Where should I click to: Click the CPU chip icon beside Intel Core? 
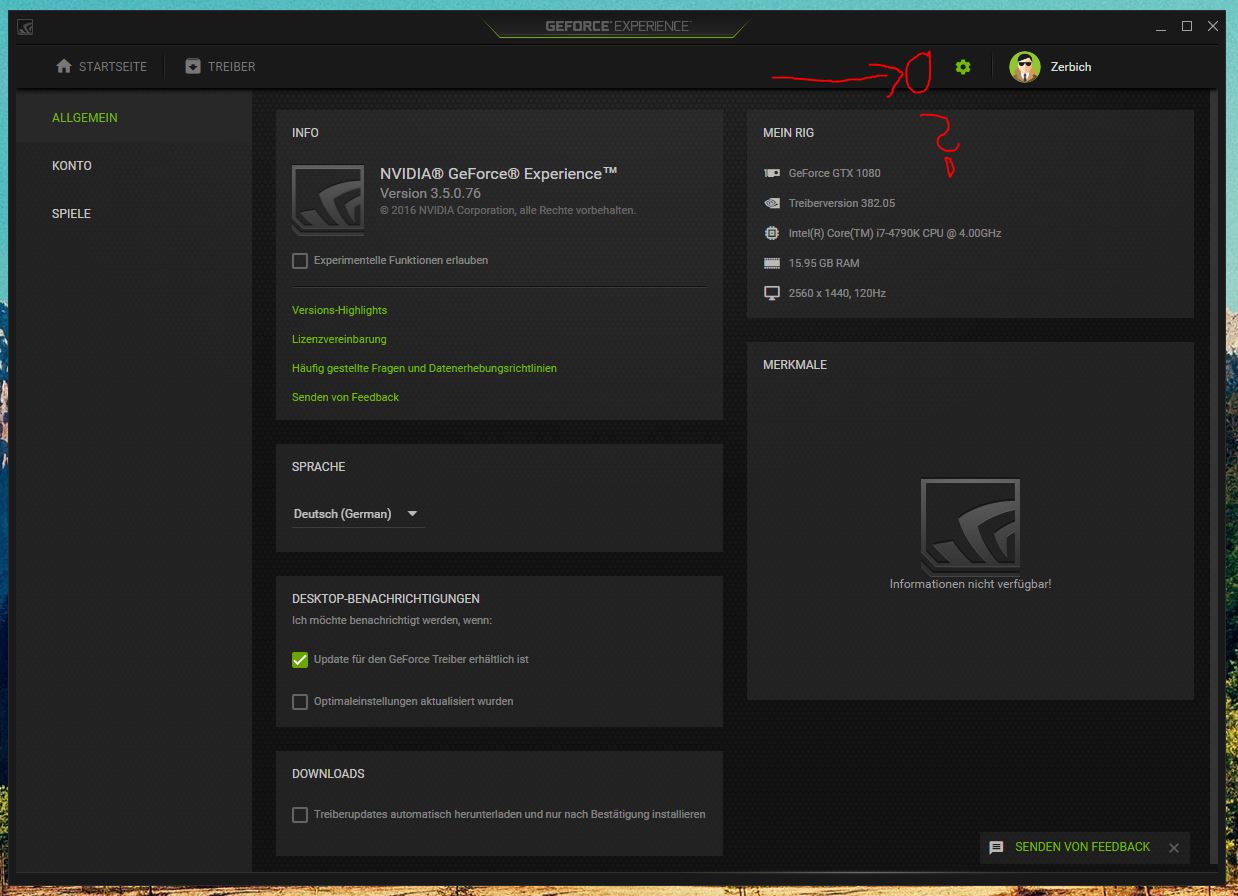tap(772, 233)
